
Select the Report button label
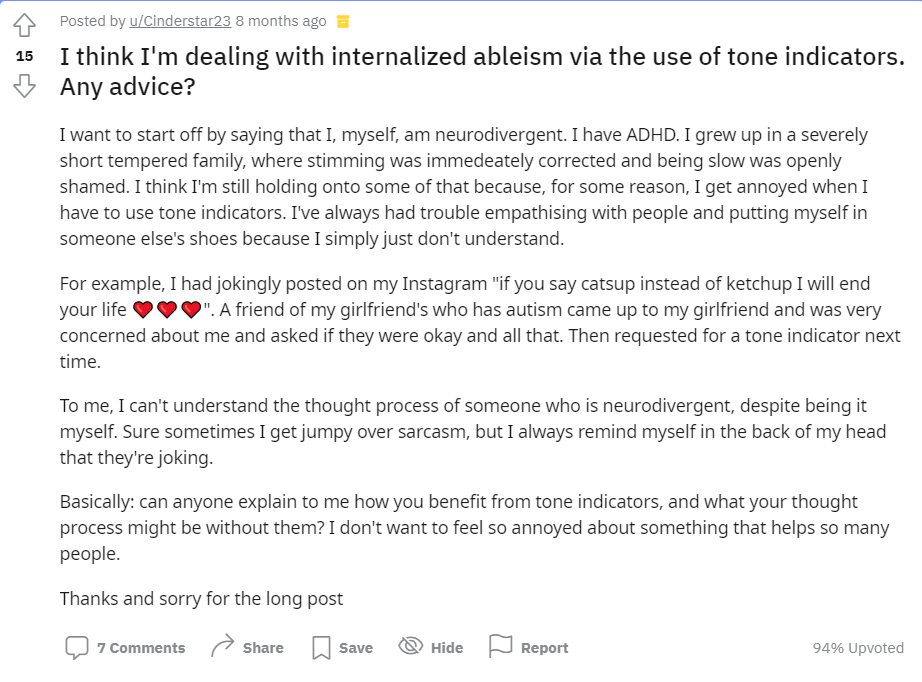544,648
